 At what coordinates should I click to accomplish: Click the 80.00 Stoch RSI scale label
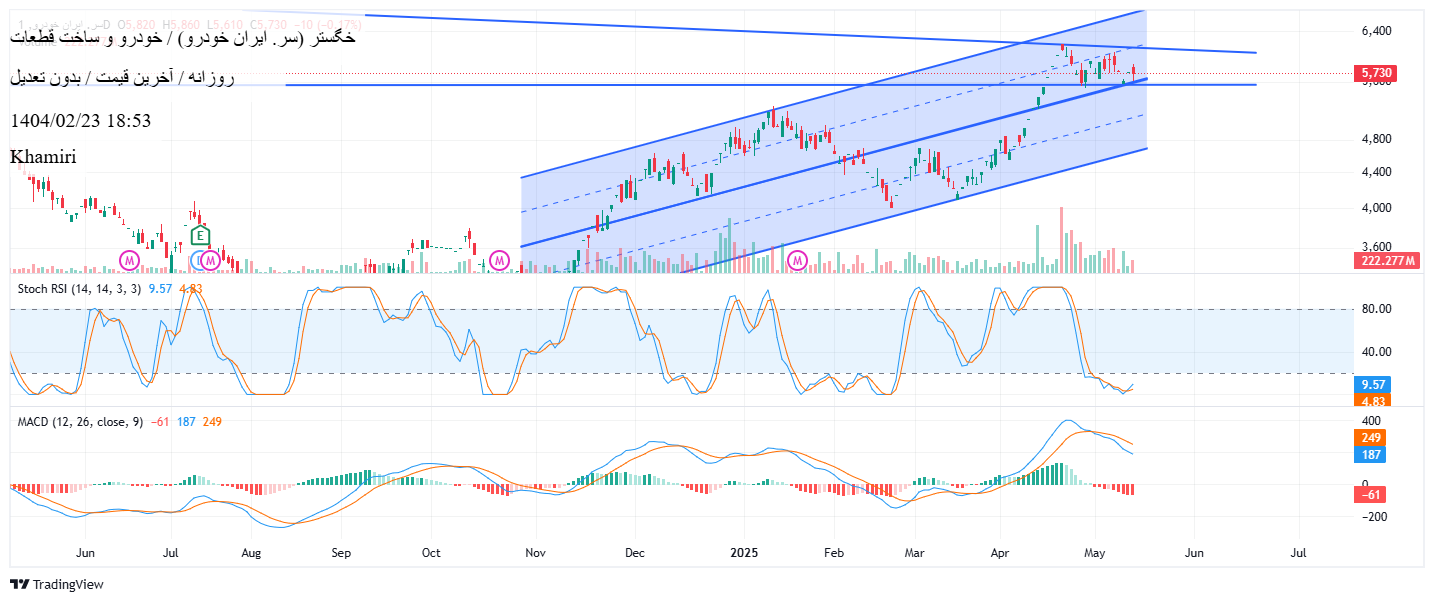click(x=1377, y=309)
